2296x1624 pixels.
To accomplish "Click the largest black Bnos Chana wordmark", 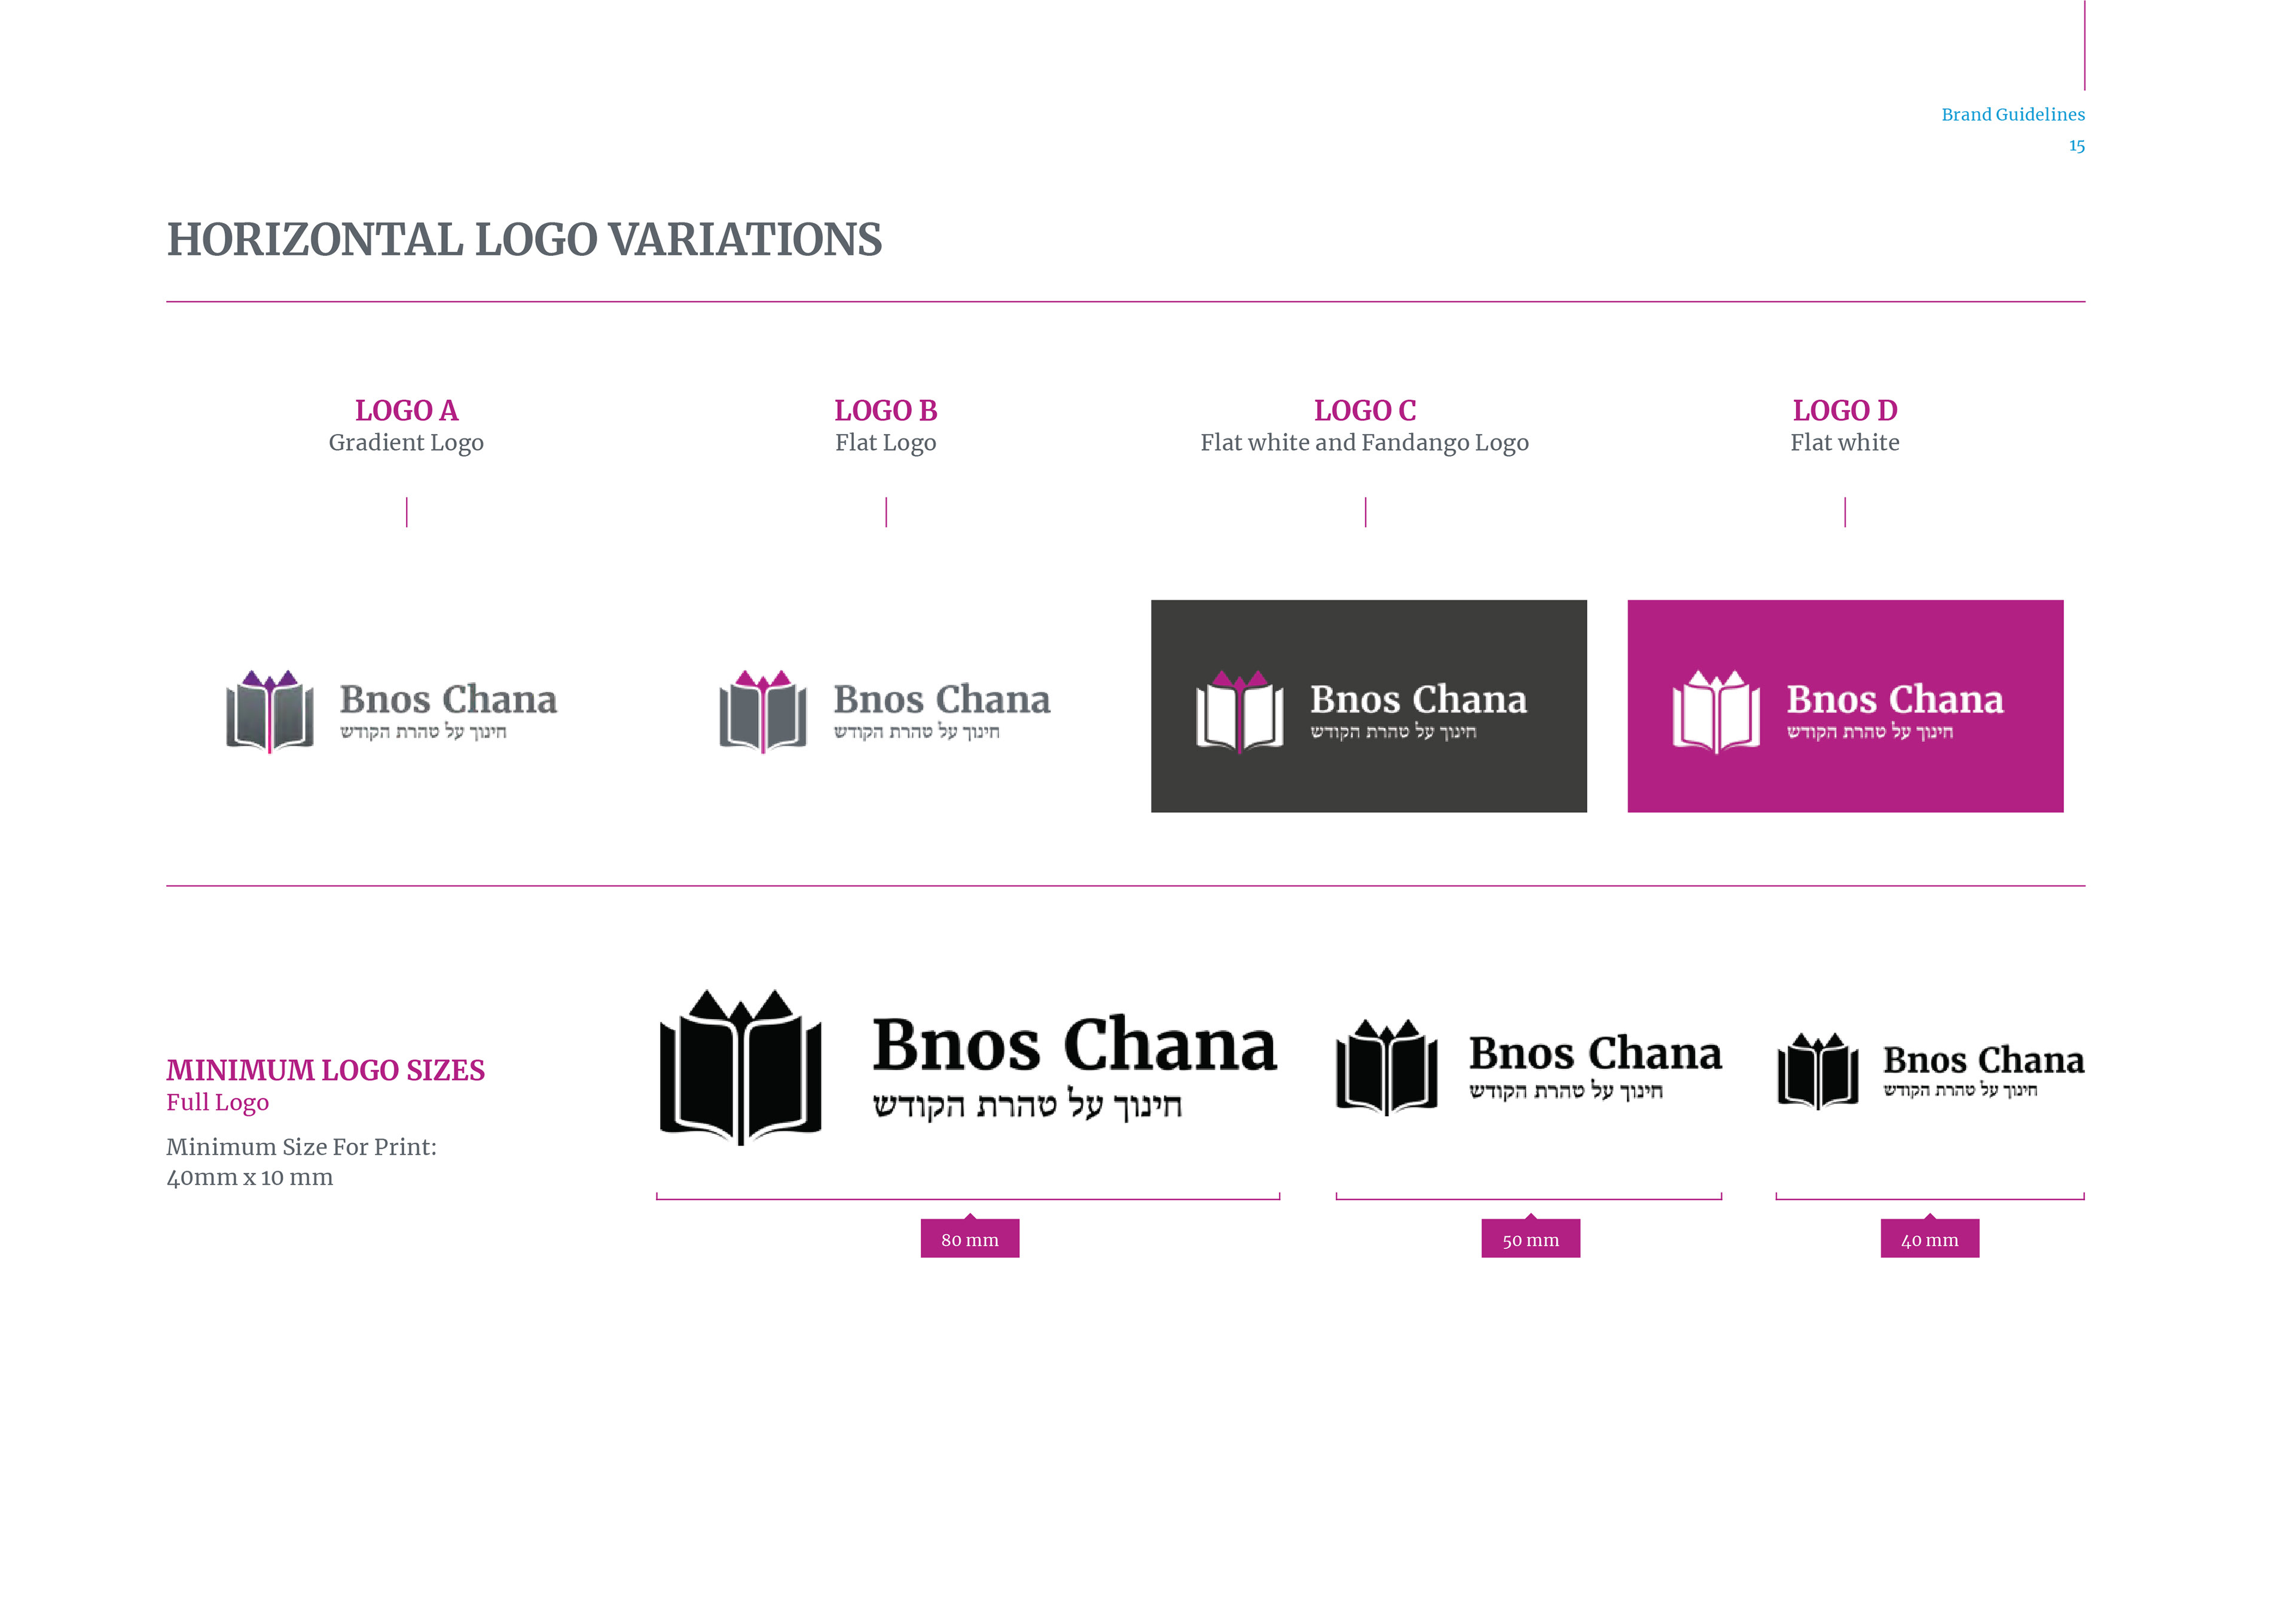I will point(1074,1045).
